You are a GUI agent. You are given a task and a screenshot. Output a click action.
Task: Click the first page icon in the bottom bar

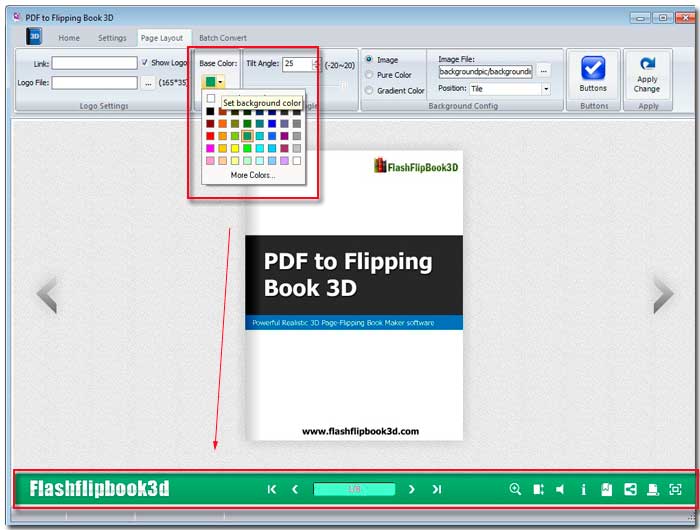(271, 489)
